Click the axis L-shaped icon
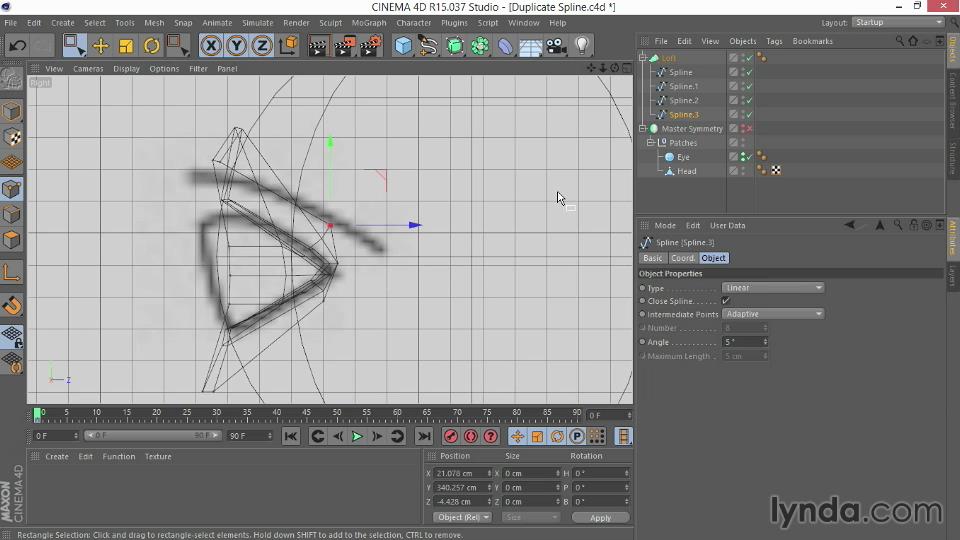Screen dimensions: 960x540 12,272
